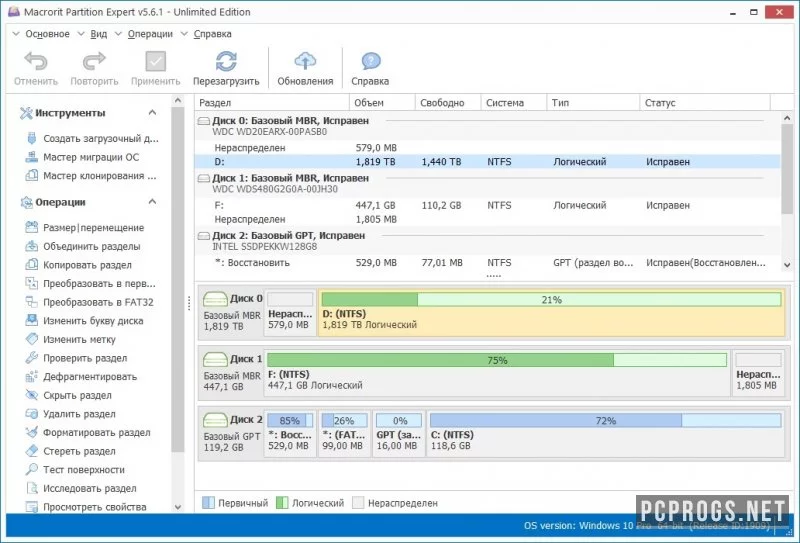Image resolution: width=800 pixels, height=543 pixels.
Task: Select the *: Восстановить partition row
Action: coord(487,263)
